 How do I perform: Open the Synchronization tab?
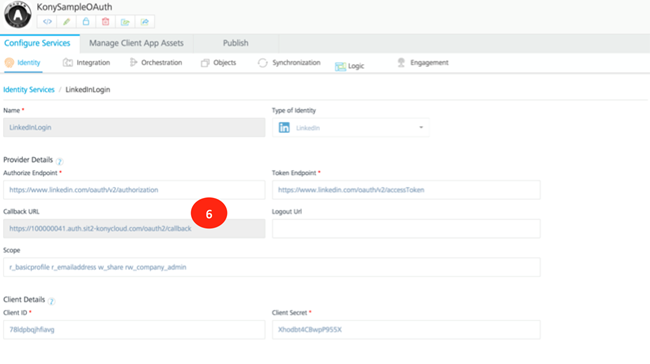289,63
